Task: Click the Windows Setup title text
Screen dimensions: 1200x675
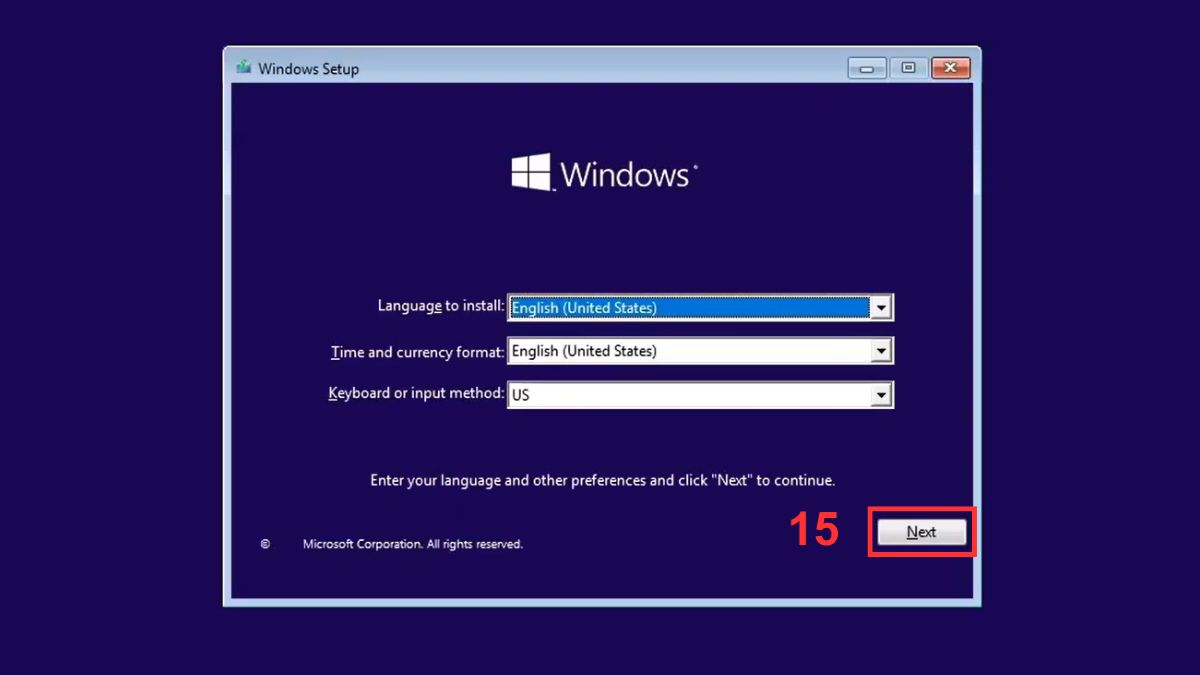Action: point(312,68)
